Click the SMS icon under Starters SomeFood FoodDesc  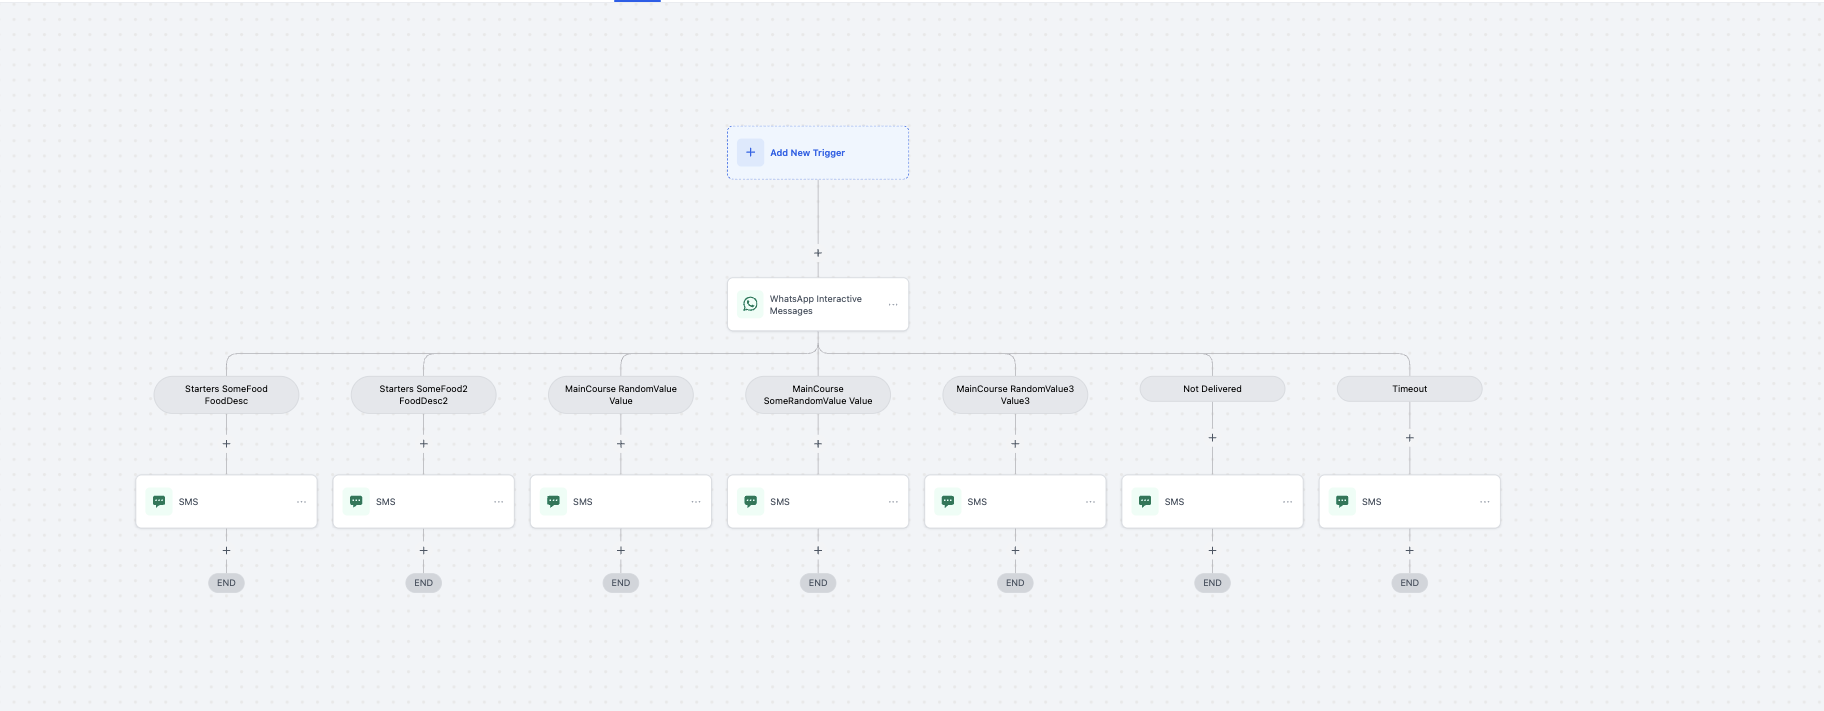click(159, 502)
